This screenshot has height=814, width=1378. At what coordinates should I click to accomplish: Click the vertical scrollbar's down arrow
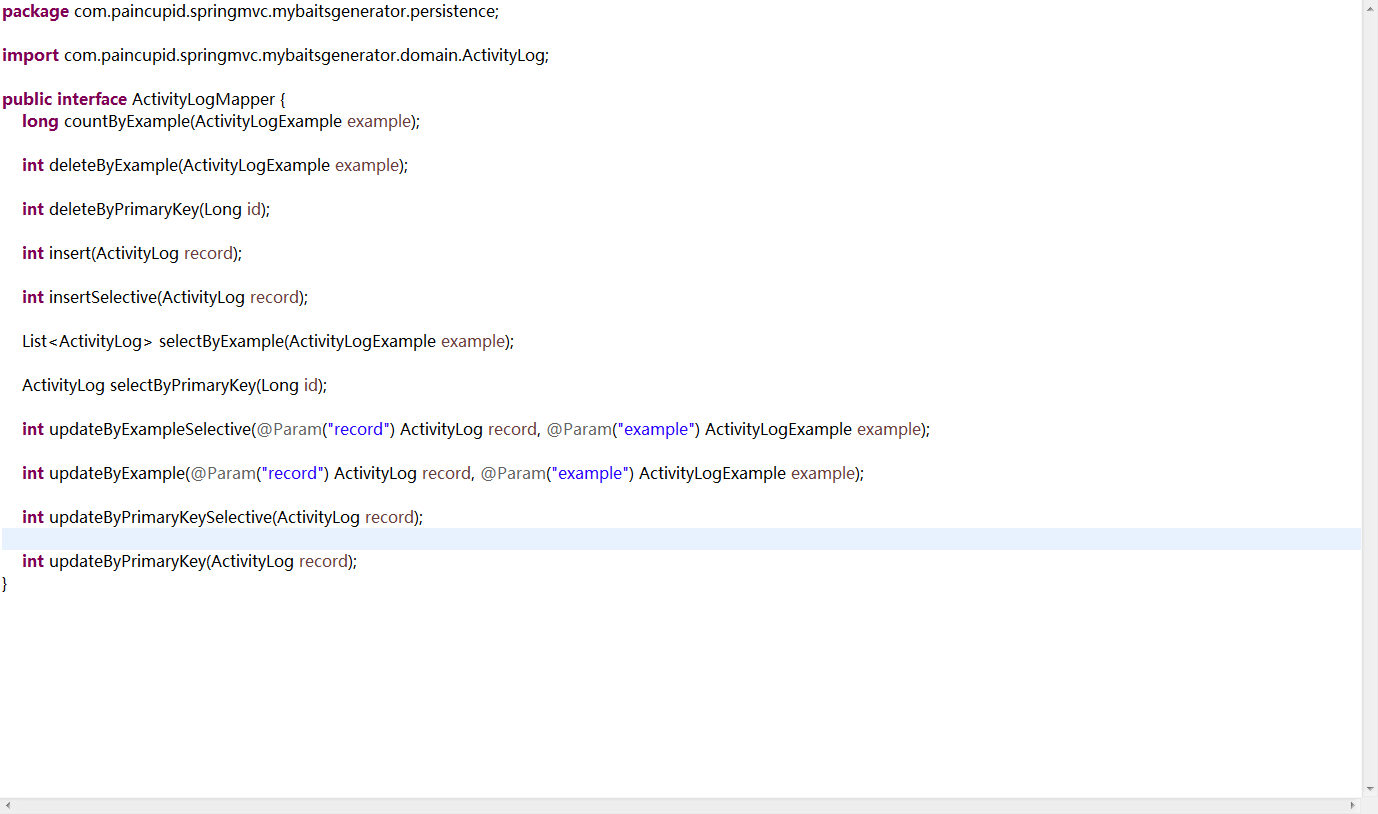coord(1370,790)
